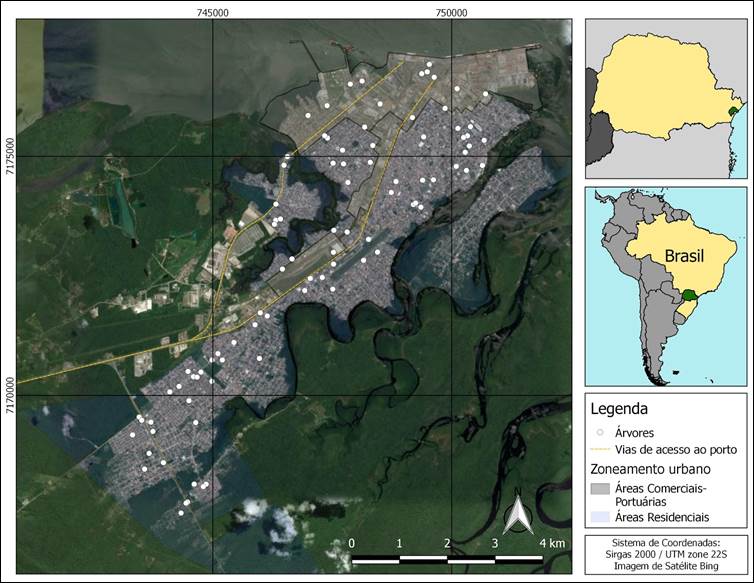Screen dimensions: 754x583
Task: Select the light blue Áreas Residenciais swatch
Action: pos(600,517)
